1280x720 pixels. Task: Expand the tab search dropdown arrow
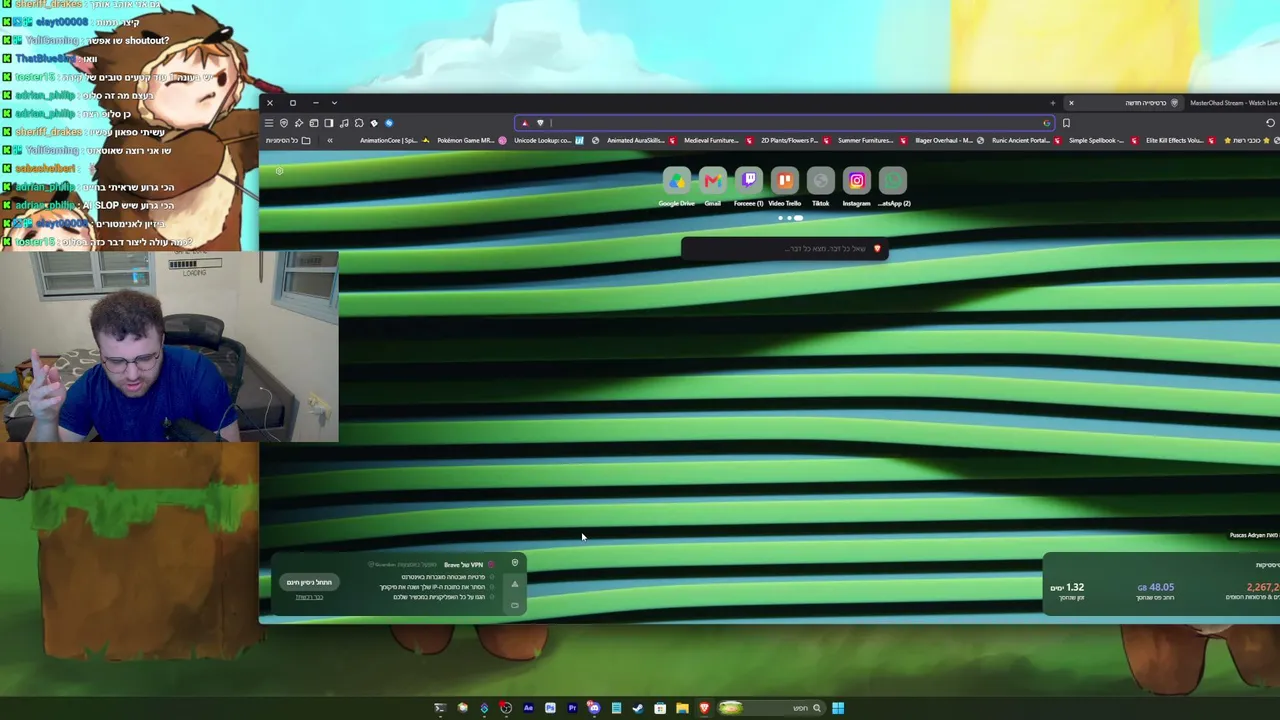[x=334, y=103]
